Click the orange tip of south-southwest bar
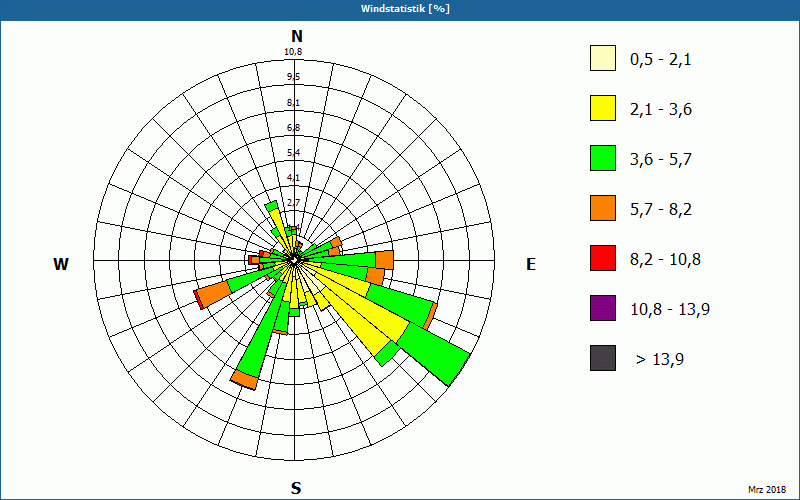 [x=244, y=381]
